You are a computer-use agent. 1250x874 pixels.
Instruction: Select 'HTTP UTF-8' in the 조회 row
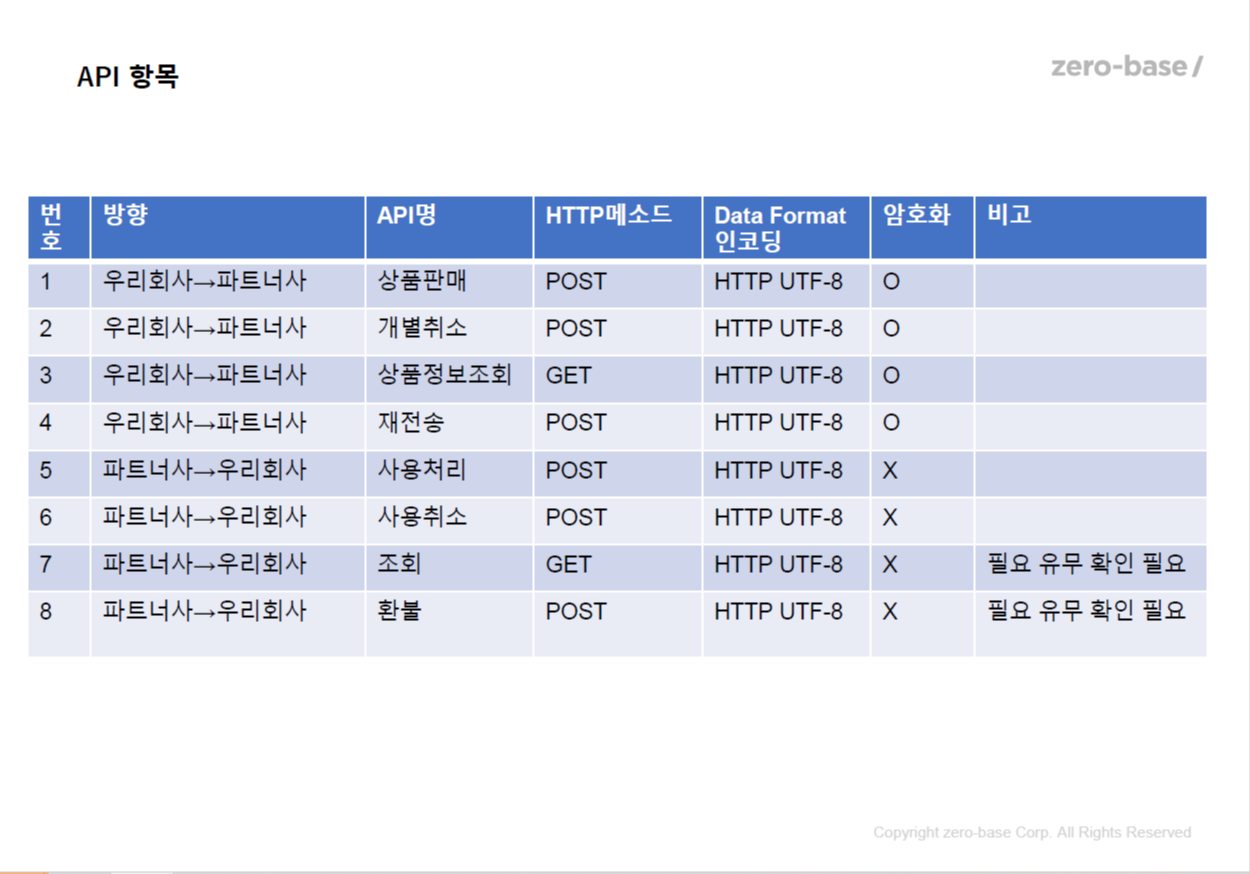786,566
